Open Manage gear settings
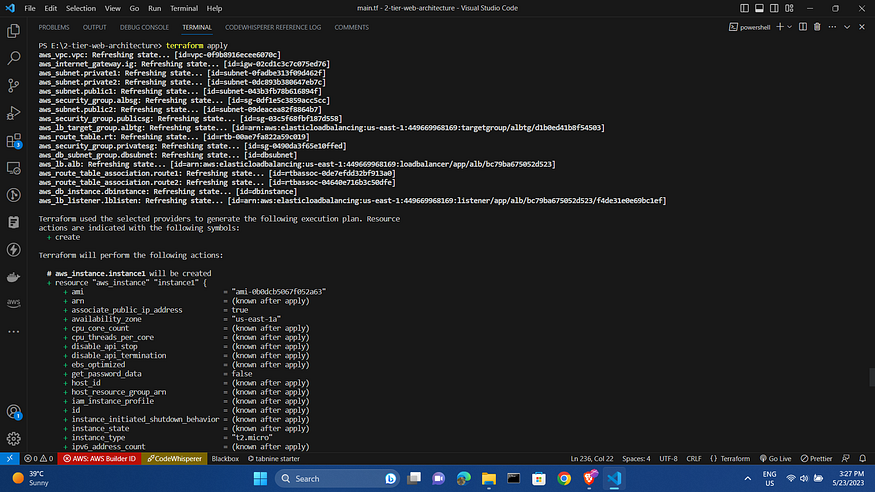This screenshot has height=492, width=875. pyautogui.click(x=13, y=439)
